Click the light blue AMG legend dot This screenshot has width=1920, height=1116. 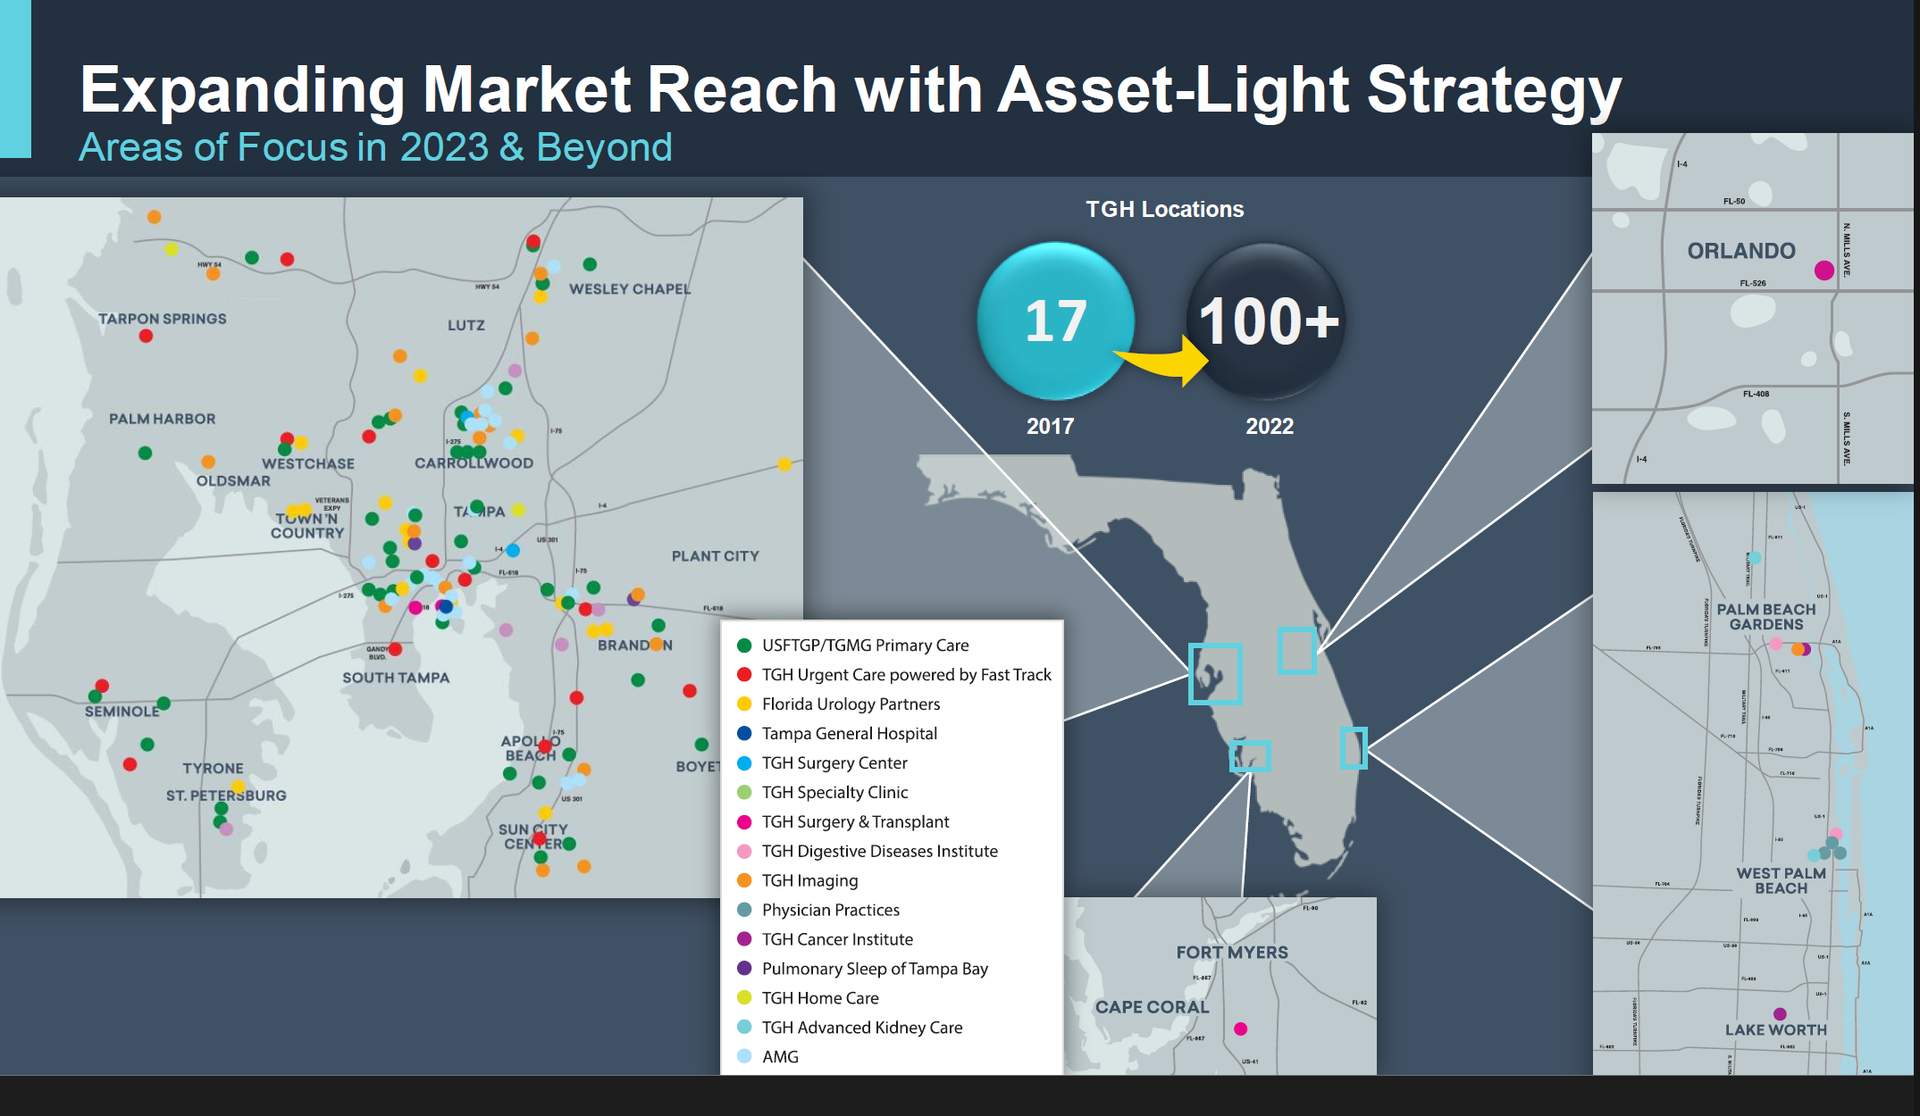744,1057
